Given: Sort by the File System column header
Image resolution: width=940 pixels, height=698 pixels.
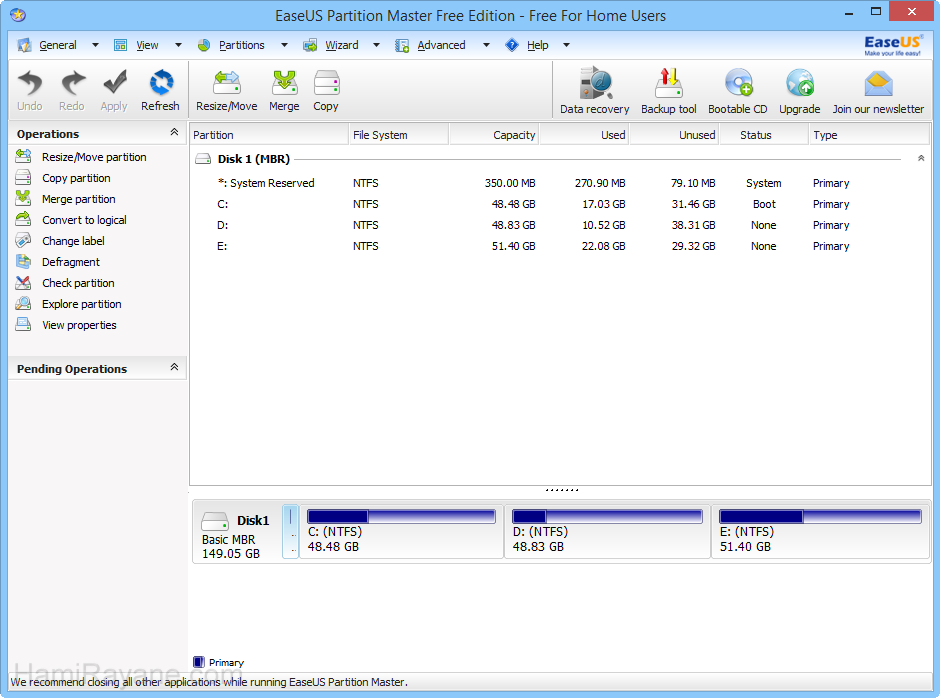Looking at the screenshot, I should (399, 135).
